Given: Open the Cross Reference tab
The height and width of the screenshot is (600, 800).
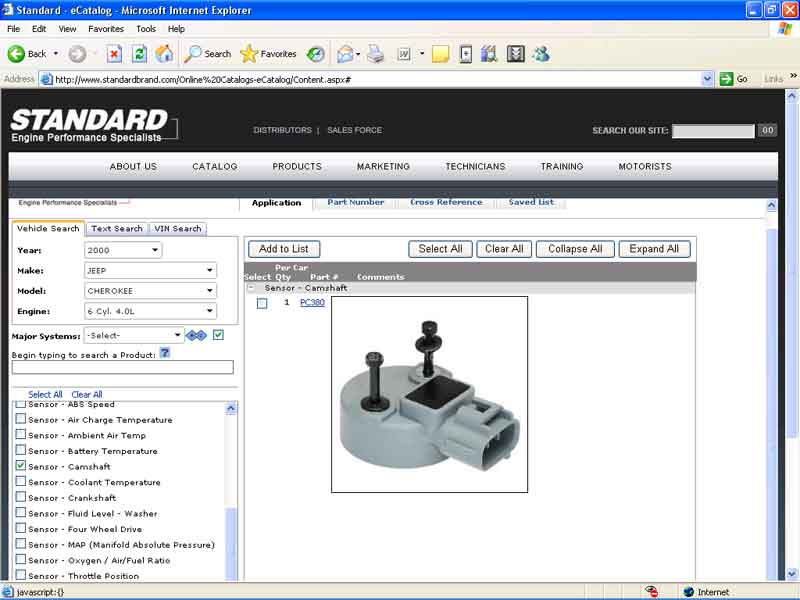Looking at the screenshot, I should click(446, 202).
